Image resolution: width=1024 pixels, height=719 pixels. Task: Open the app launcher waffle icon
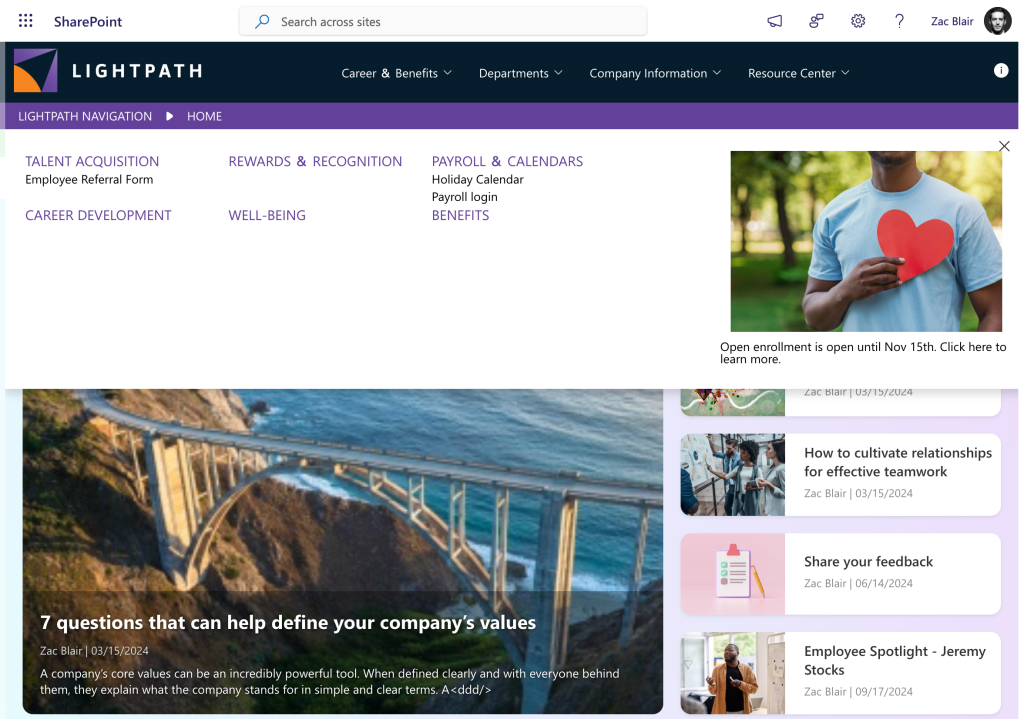(26, 21)
